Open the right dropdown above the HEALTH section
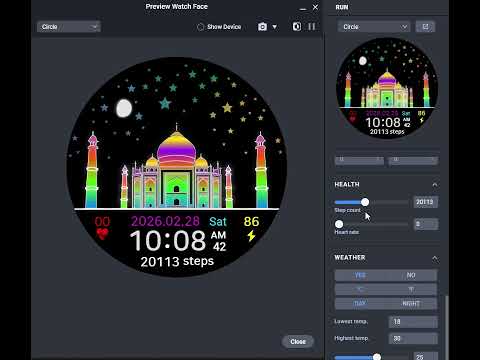This screenshot has width=480, height=360. (x=413, y=160)
